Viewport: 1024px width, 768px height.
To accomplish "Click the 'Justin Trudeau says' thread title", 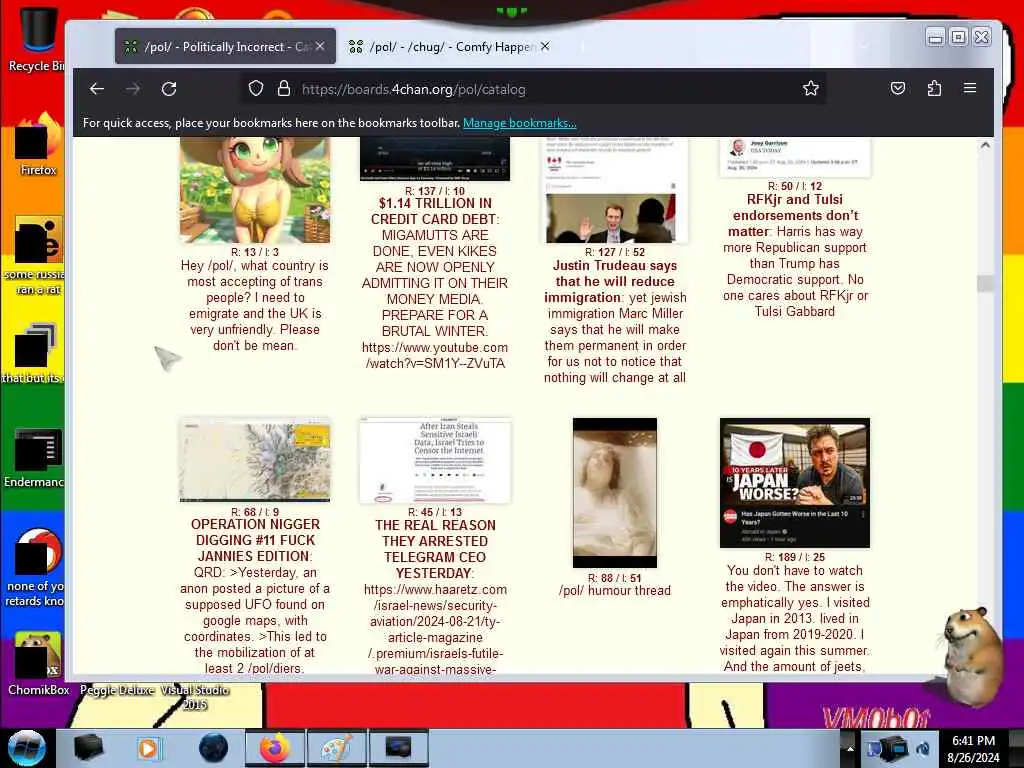I will pos(615,281).
